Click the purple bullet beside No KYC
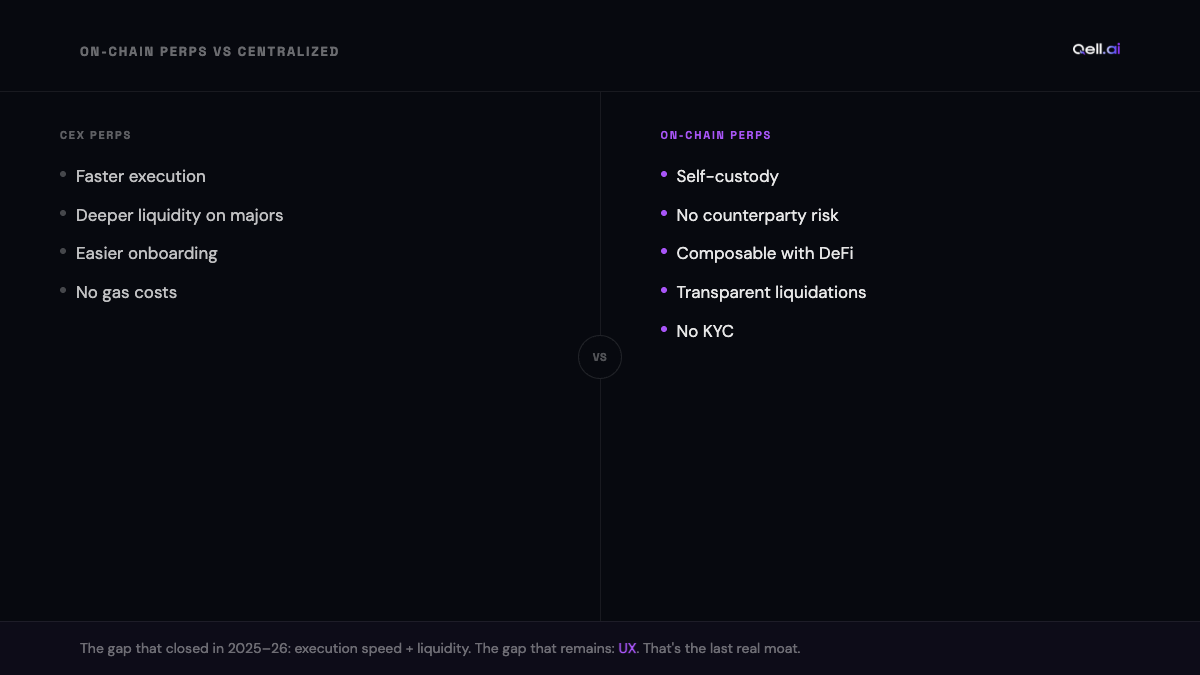Screen dimensions: 1200x675 point(664,328)
